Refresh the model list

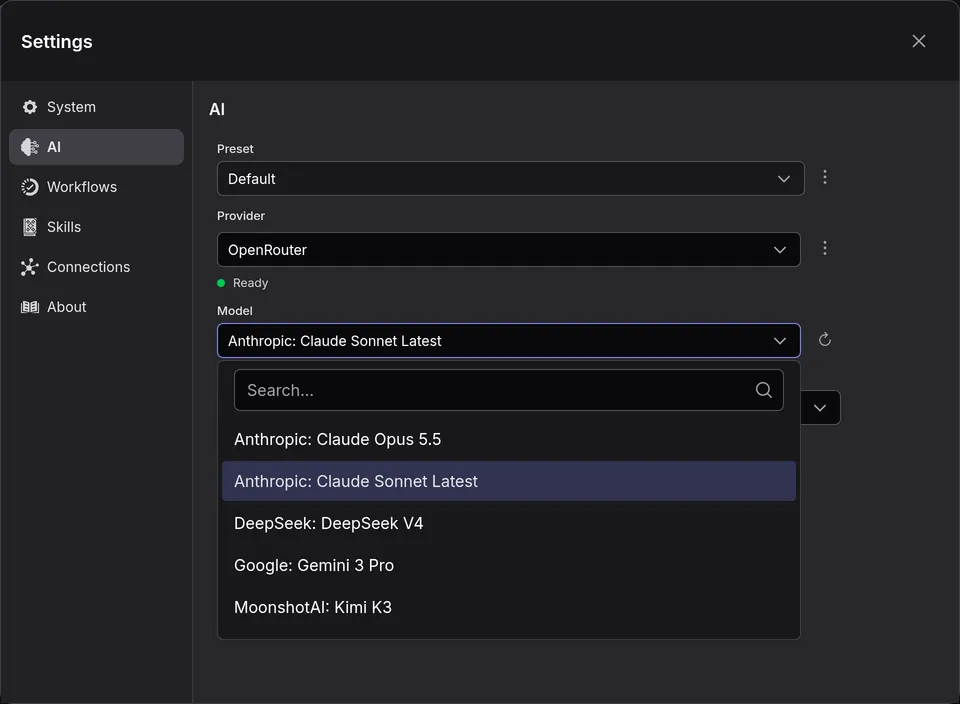[x=825, y=340]
